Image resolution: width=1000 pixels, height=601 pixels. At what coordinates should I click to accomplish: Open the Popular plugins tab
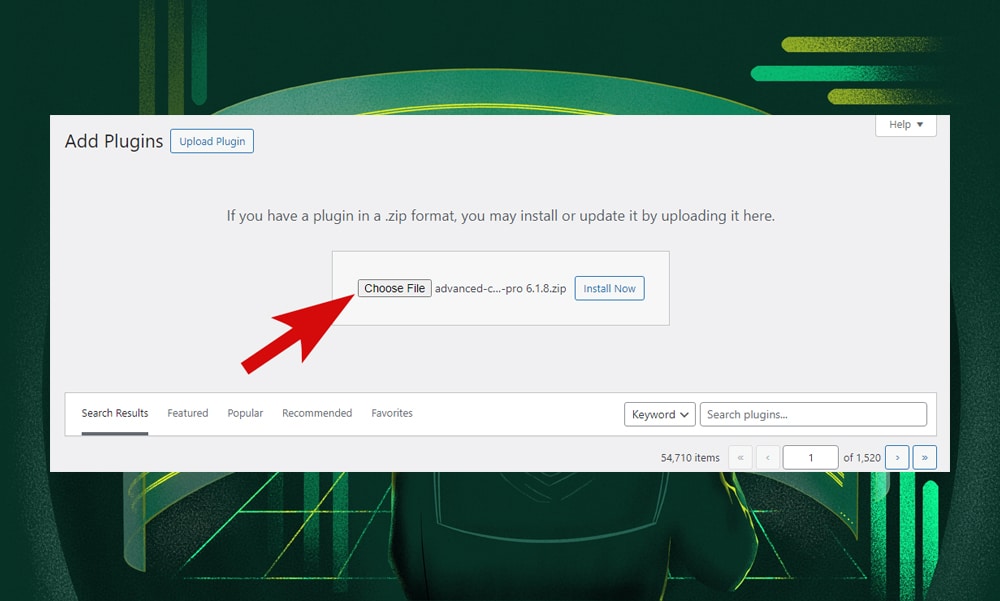(245, 413)
